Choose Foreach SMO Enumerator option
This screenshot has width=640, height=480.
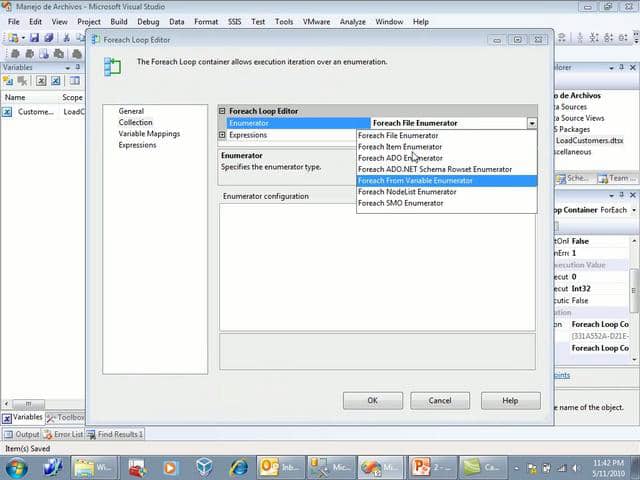point(447,203)
